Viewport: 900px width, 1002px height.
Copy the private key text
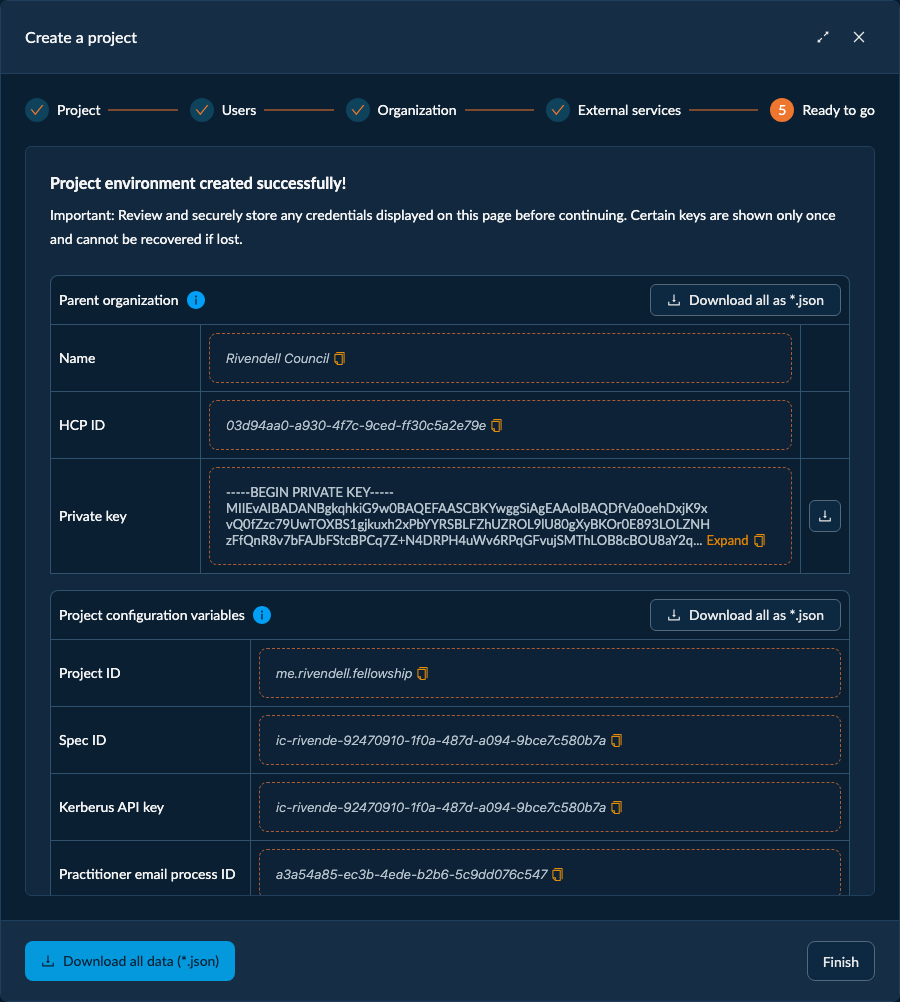[x=759, y=541]
